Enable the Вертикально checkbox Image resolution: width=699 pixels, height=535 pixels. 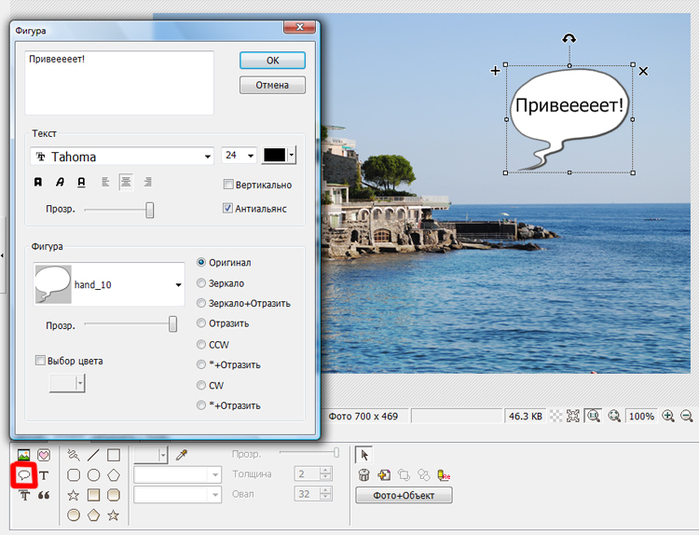[x=228, y=185]
